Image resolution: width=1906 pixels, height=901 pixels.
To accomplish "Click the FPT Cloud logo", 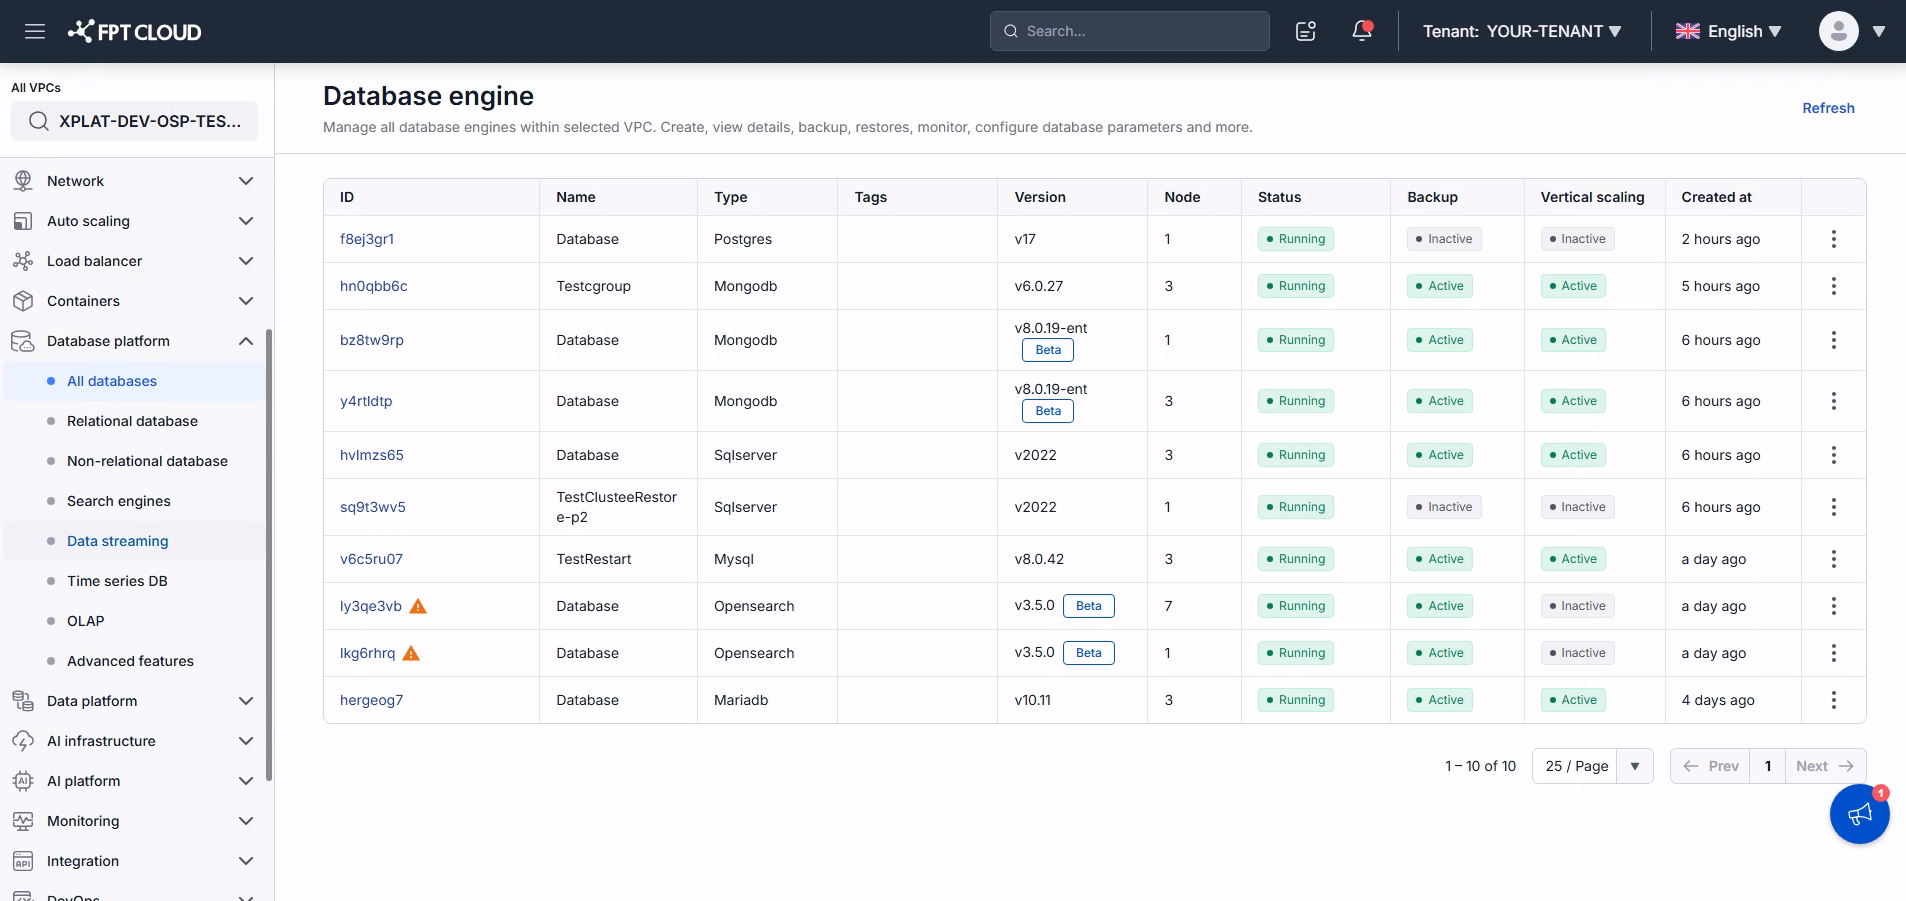I will click(134, 31).
